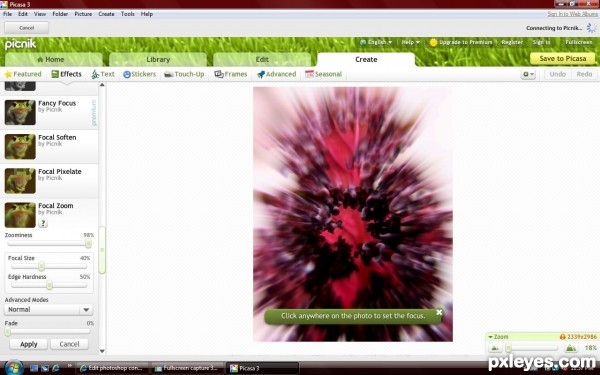Collapse the Zoom panel expander

(491, 337)
